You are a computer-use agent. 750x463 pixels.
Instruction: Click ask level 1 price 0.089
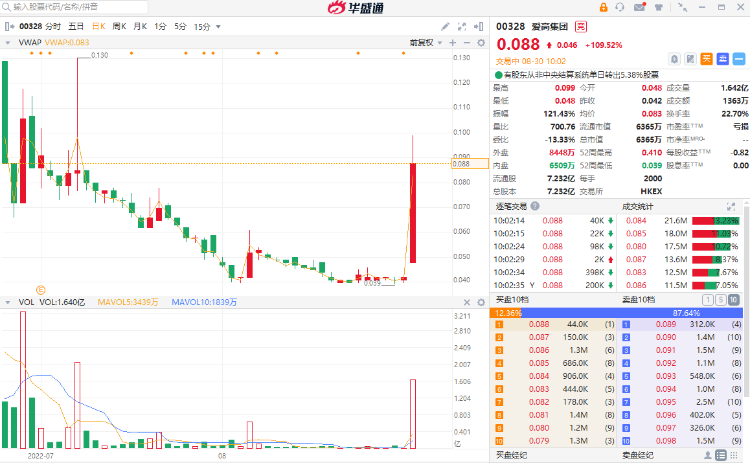click(x=666, y=324)
